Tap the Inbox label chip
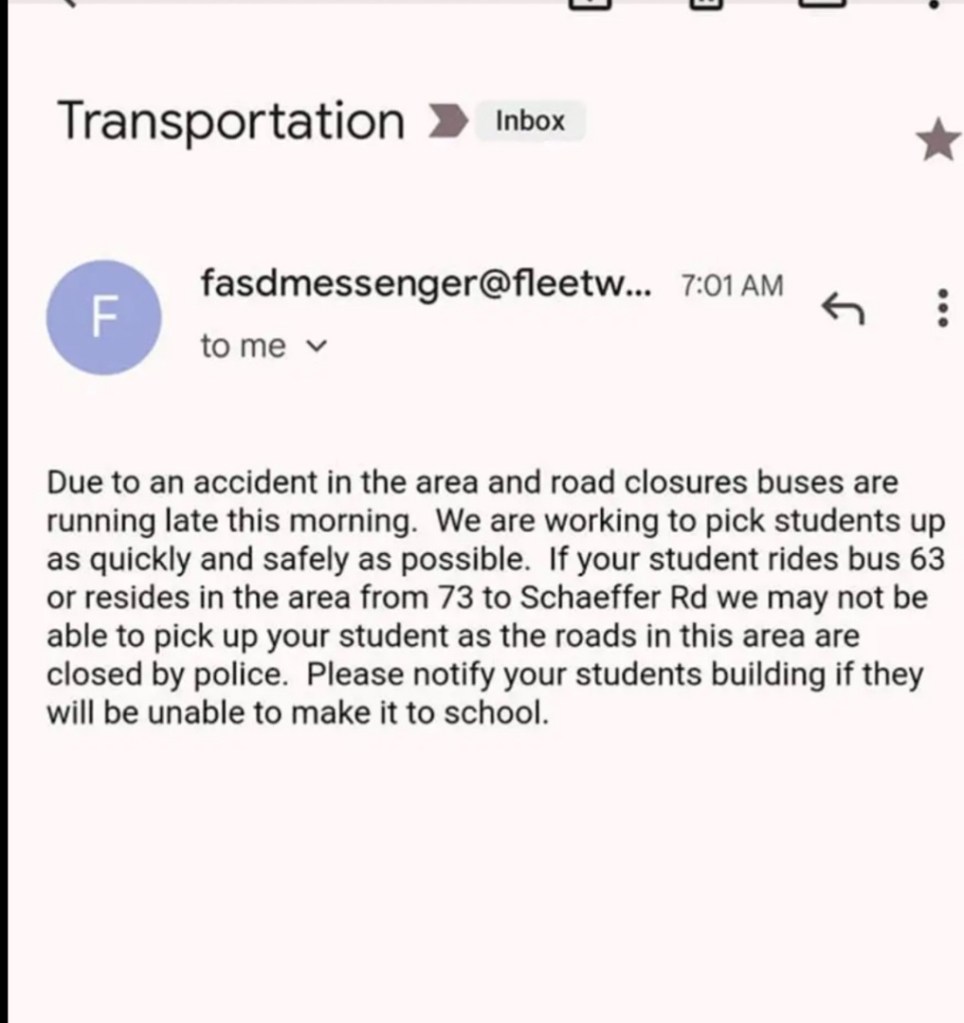The height and width of the screenshot is (1023, 964). pos(530,122)
